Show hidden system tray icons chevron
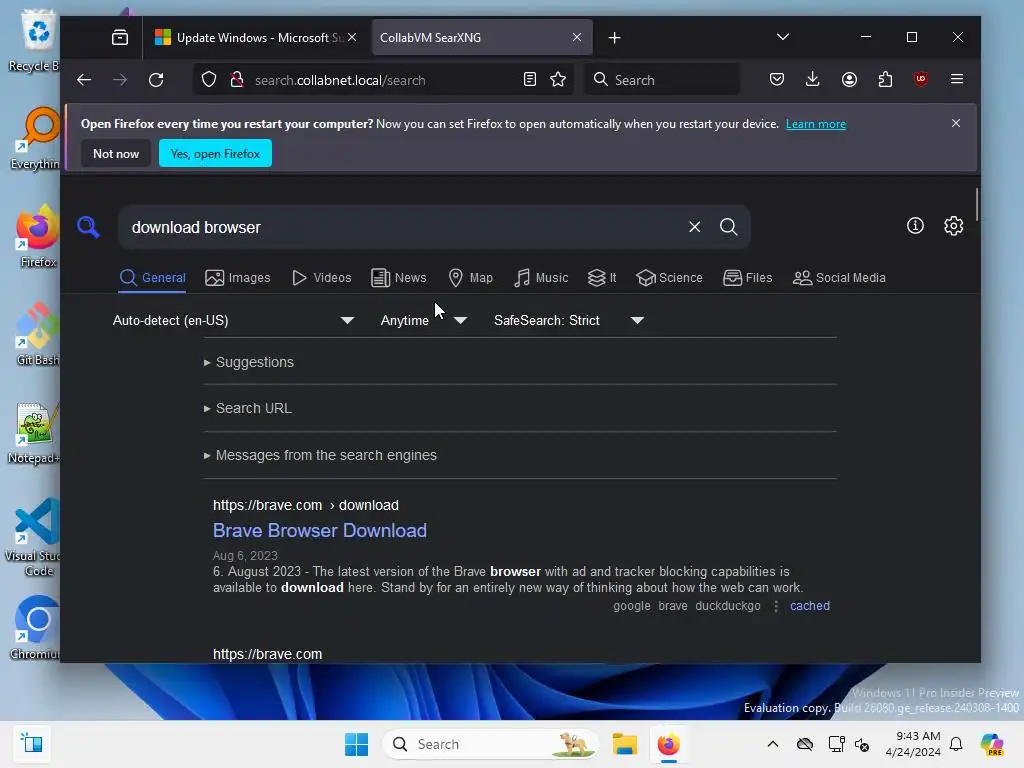 [773, 744]
